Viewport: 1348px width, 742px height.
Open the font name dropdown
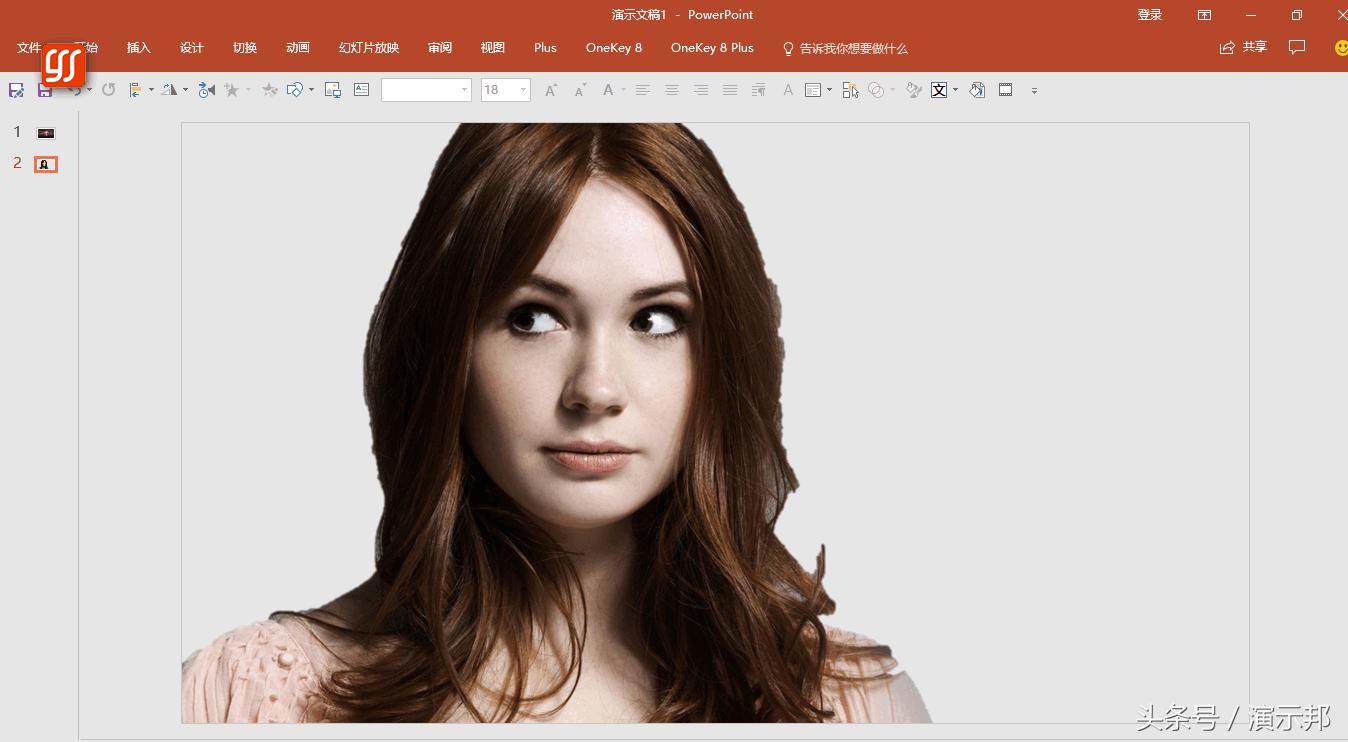coord(464,90)
